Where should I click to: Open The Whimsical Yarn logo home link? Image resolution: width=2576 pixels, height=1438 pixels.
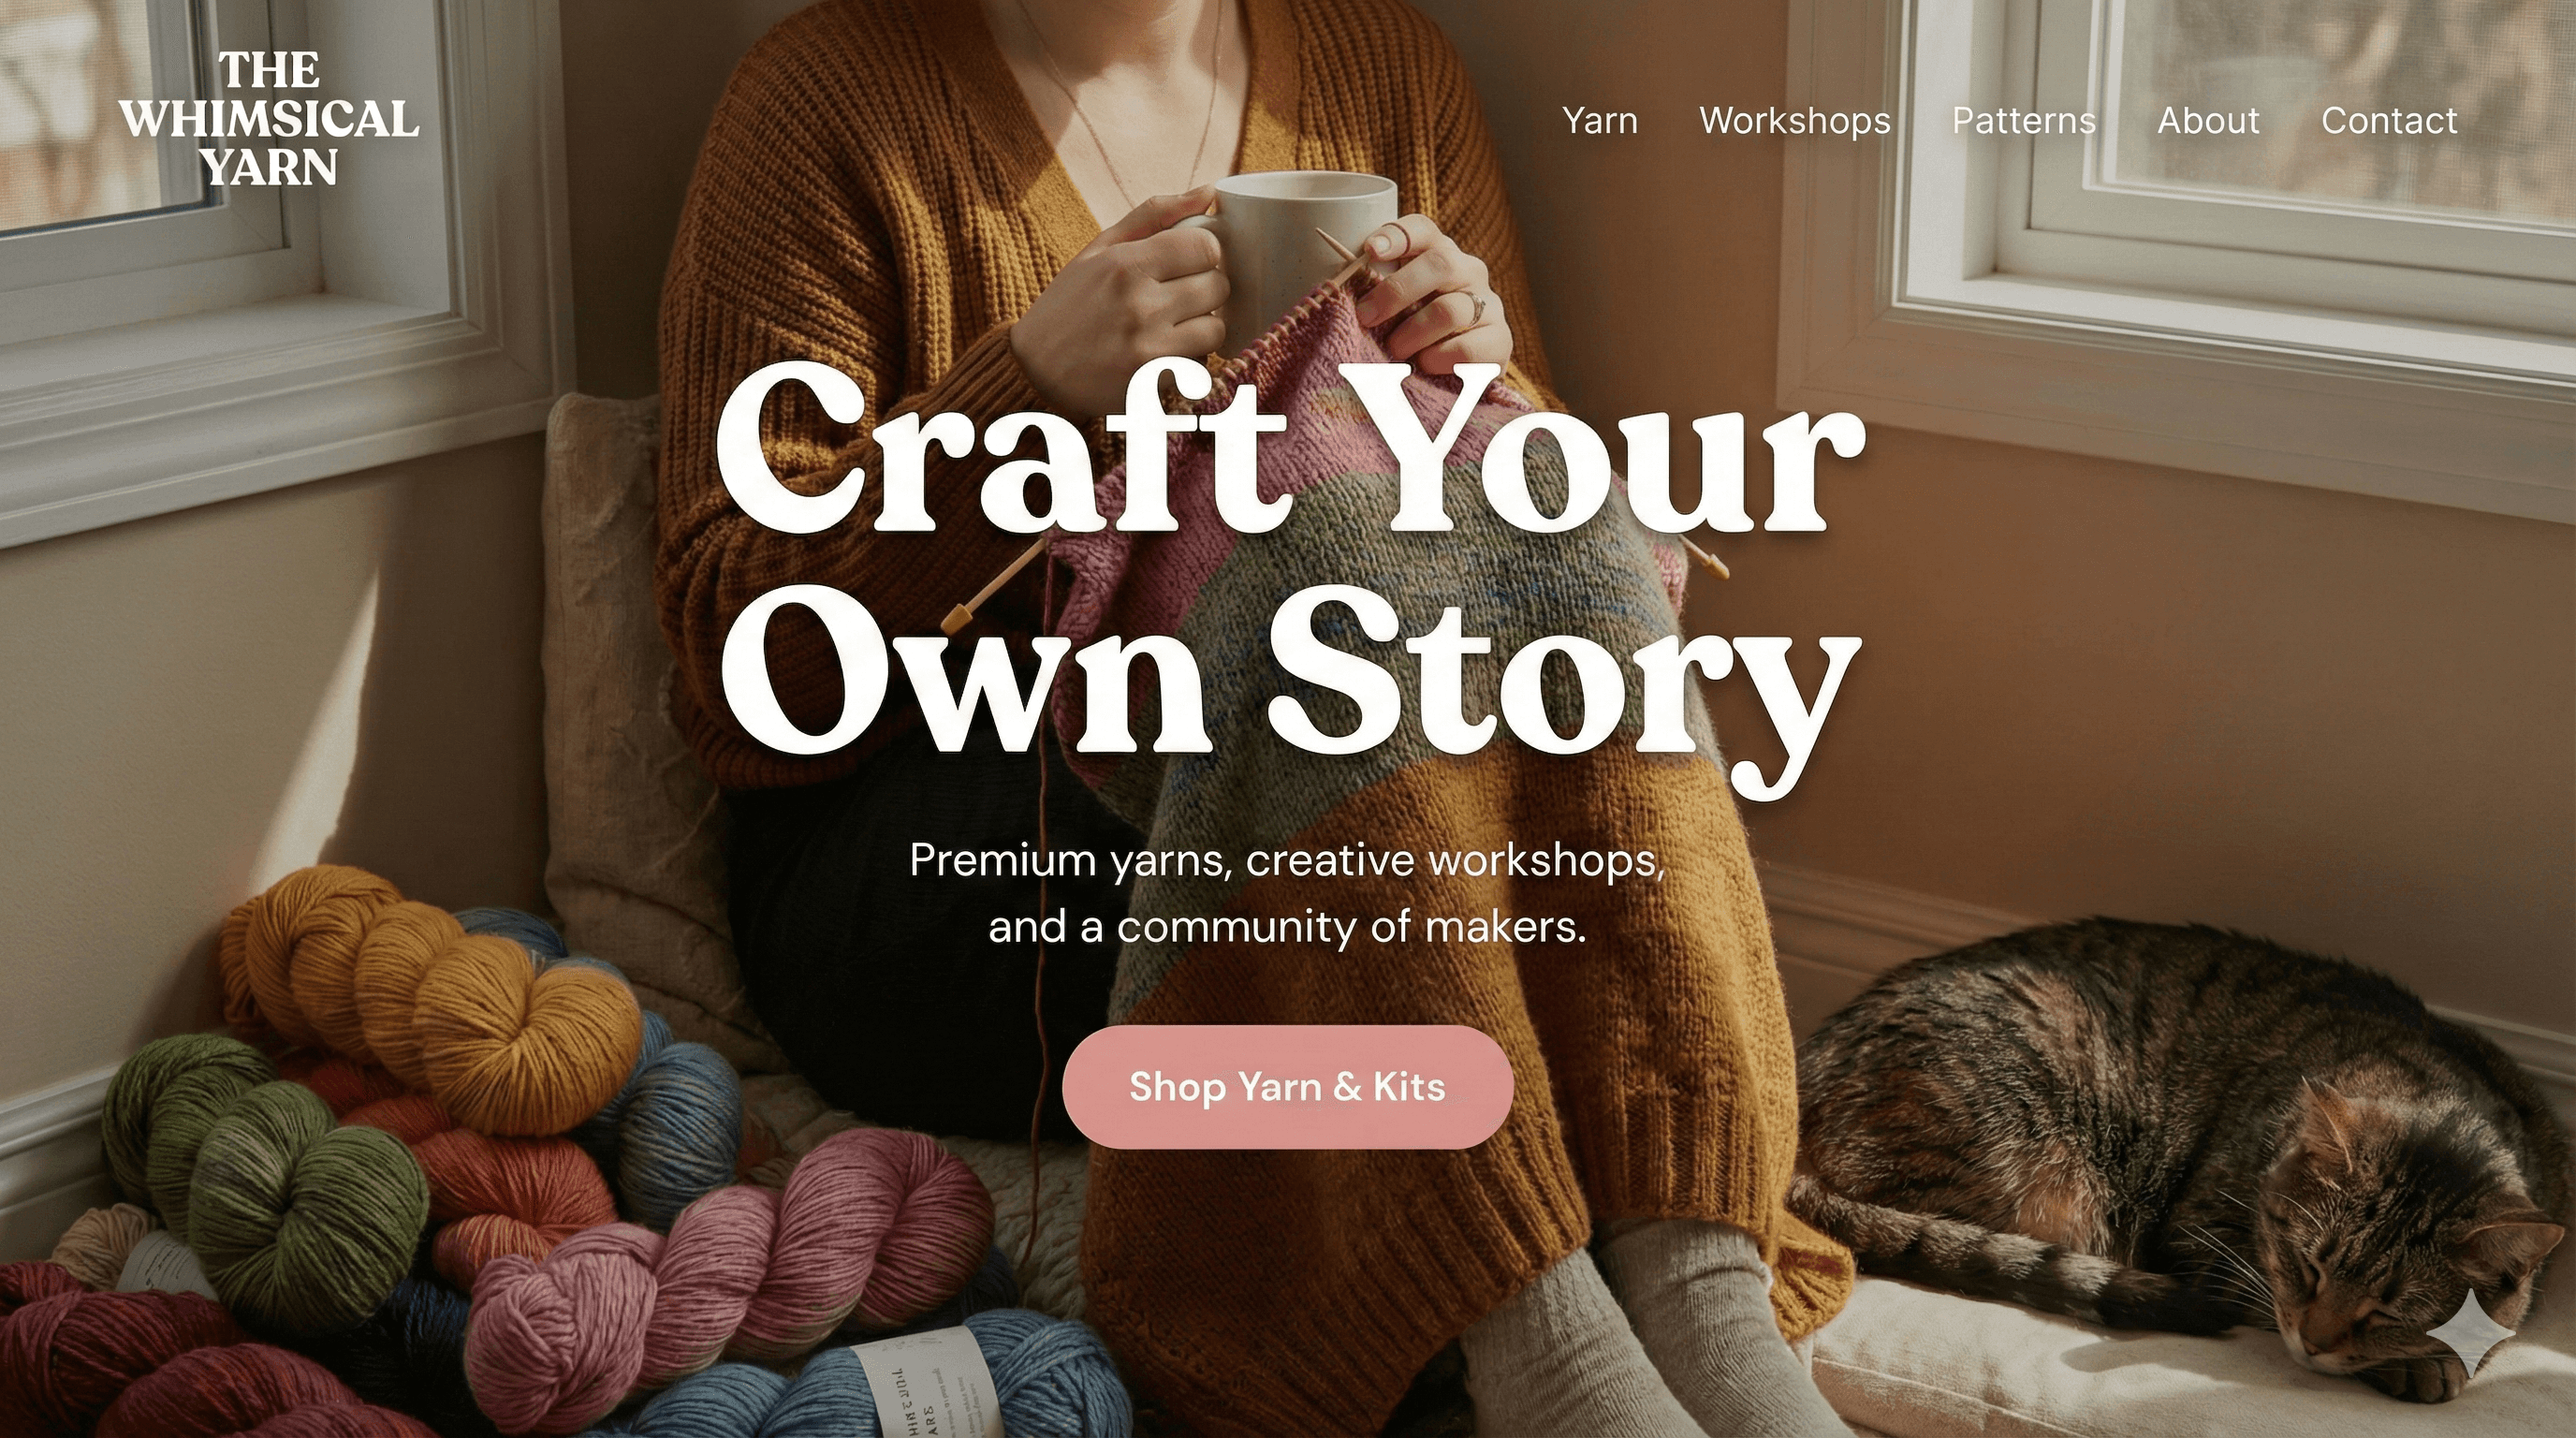[269, 119]
